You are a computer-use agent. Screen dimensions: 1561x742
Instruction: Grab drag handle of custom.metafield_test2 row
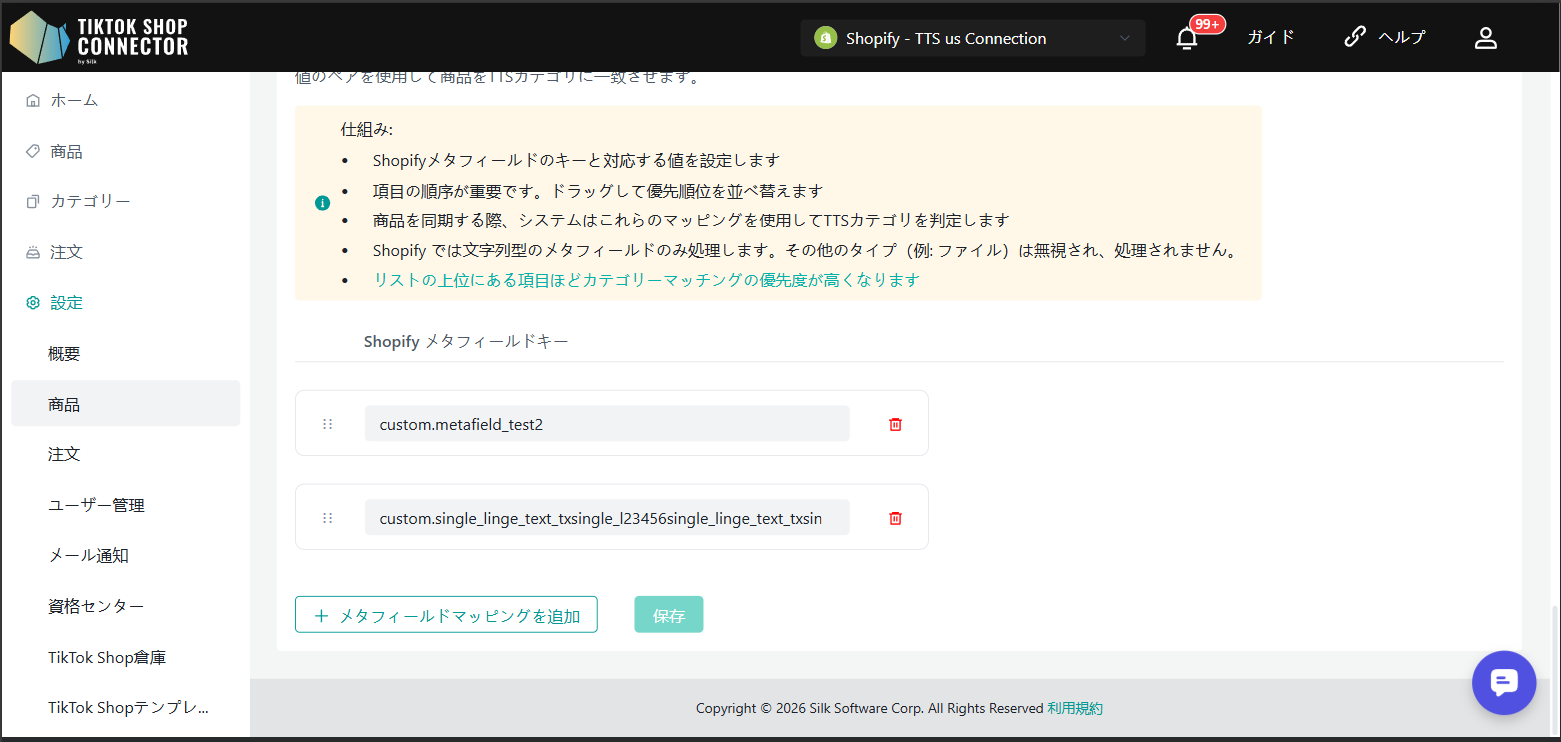pyautogui.click(x=327, y=424)
